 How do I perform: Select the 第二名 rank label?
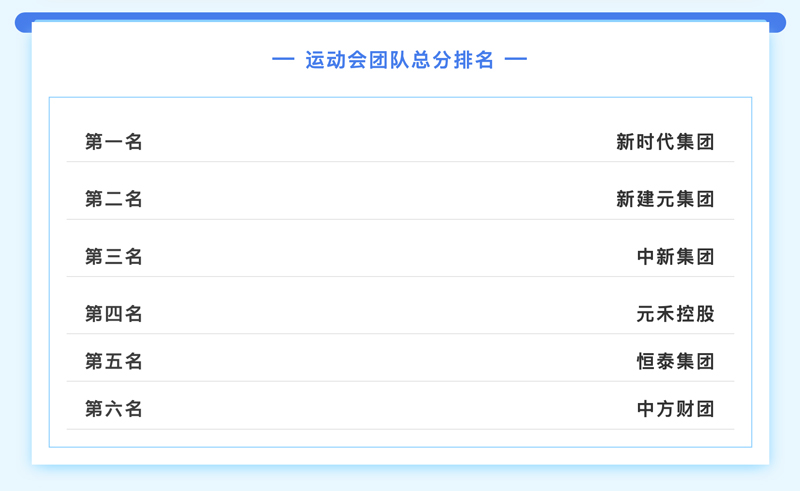coord(113,199)
